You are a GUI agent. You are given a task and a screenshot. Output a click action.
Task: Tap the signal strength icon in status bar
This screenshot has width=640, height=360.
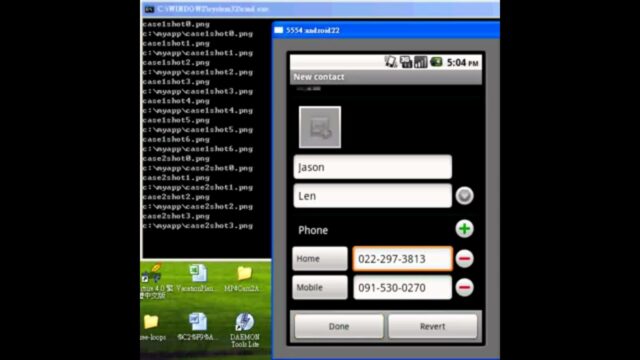[x=420, y=62]
